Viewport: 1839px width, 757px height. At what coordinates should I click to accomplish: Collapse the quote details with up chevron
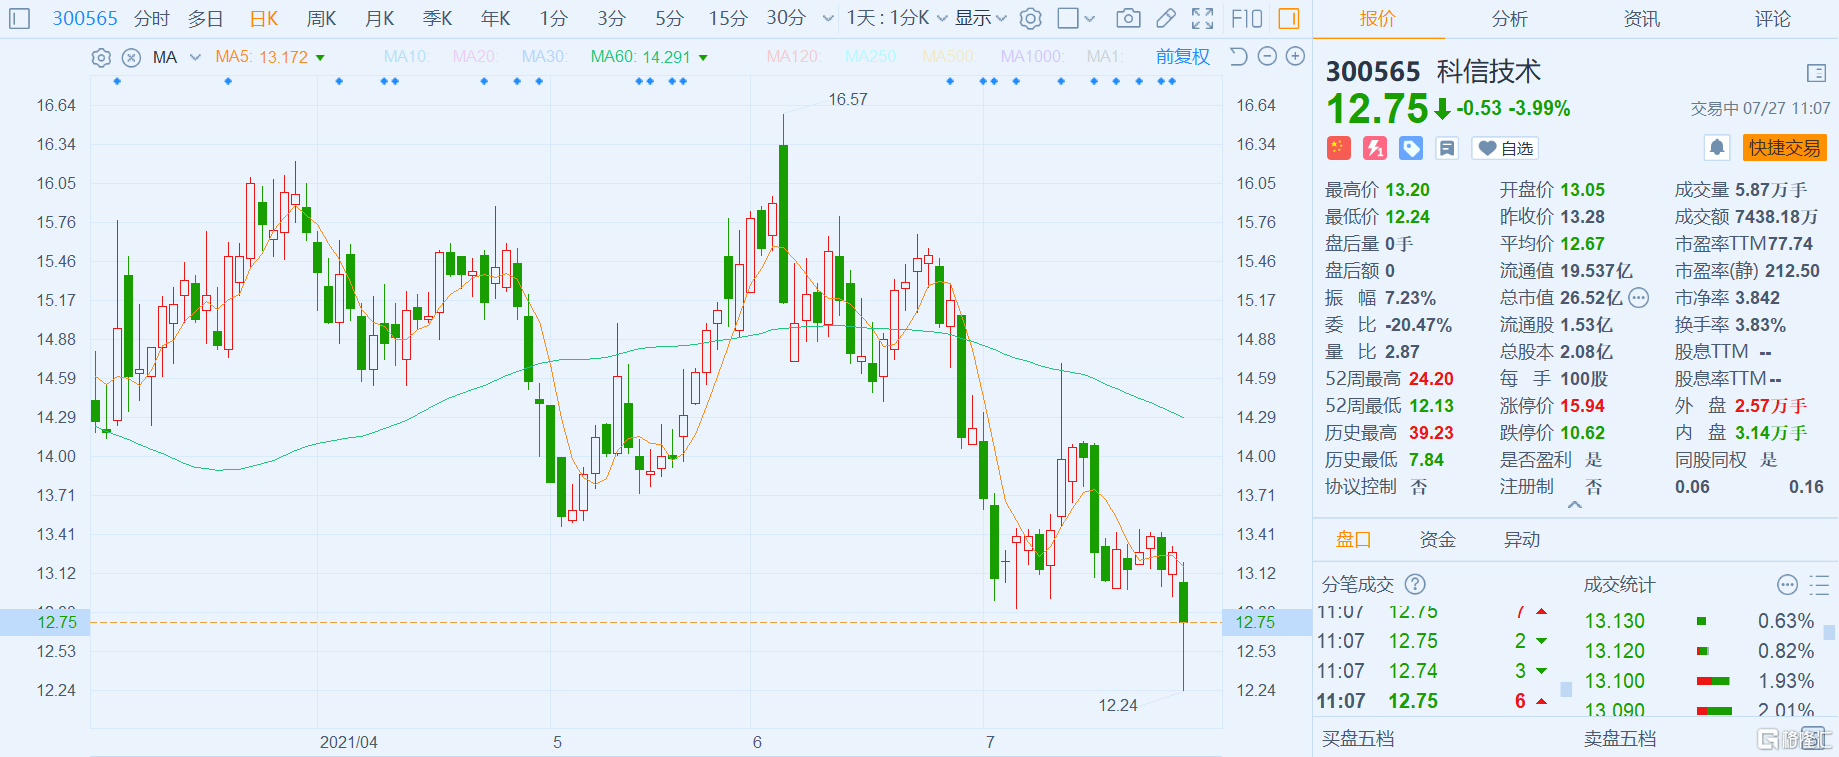coord(1575,505)
